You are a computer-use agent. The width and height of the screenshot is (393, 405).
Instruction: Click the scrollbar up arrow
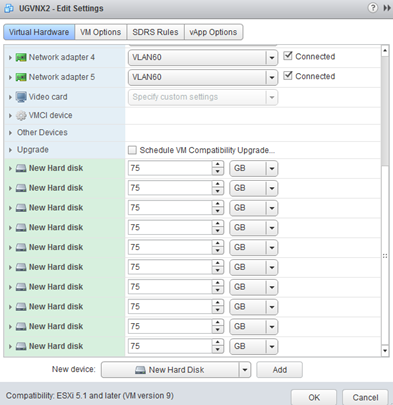click(x=385, y=51)
